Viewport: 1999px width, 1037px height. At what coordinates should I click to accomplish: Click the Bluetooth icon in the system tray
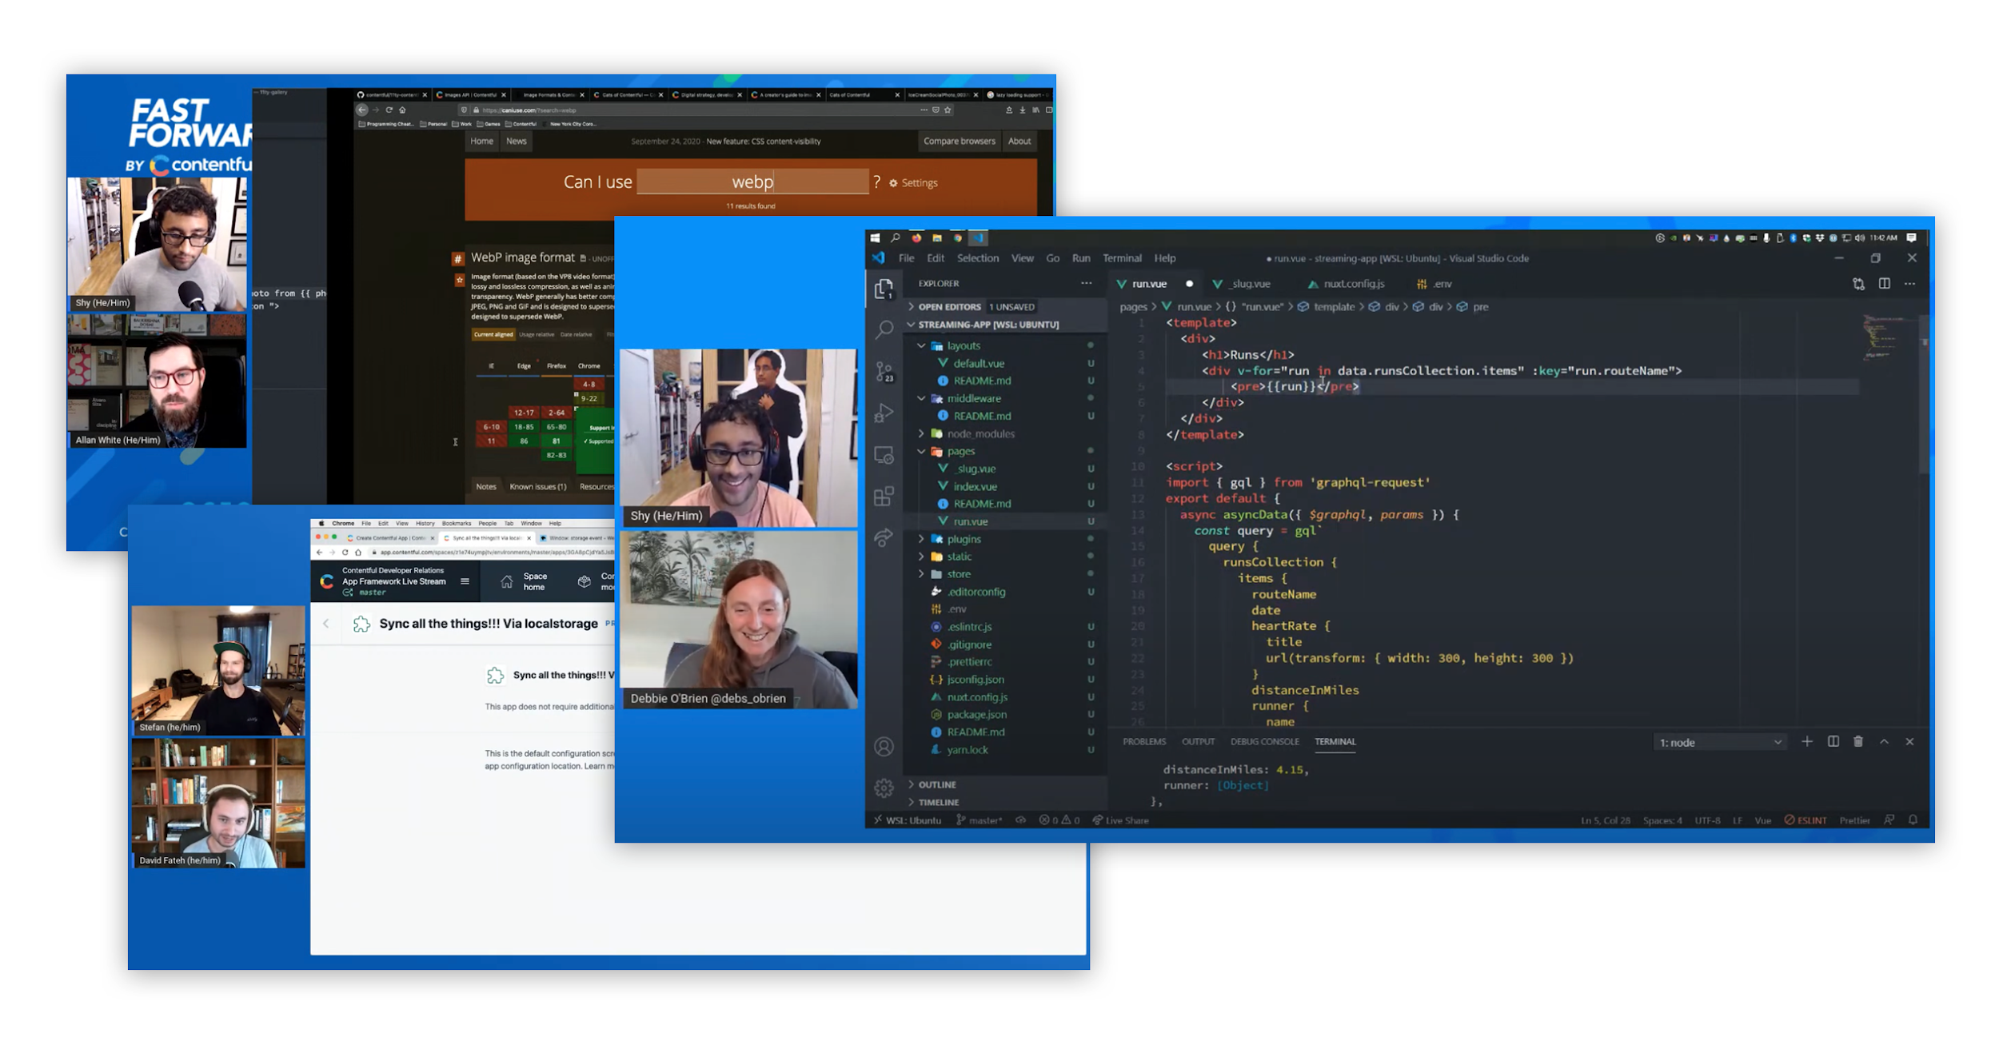[x=1793, y=238]
